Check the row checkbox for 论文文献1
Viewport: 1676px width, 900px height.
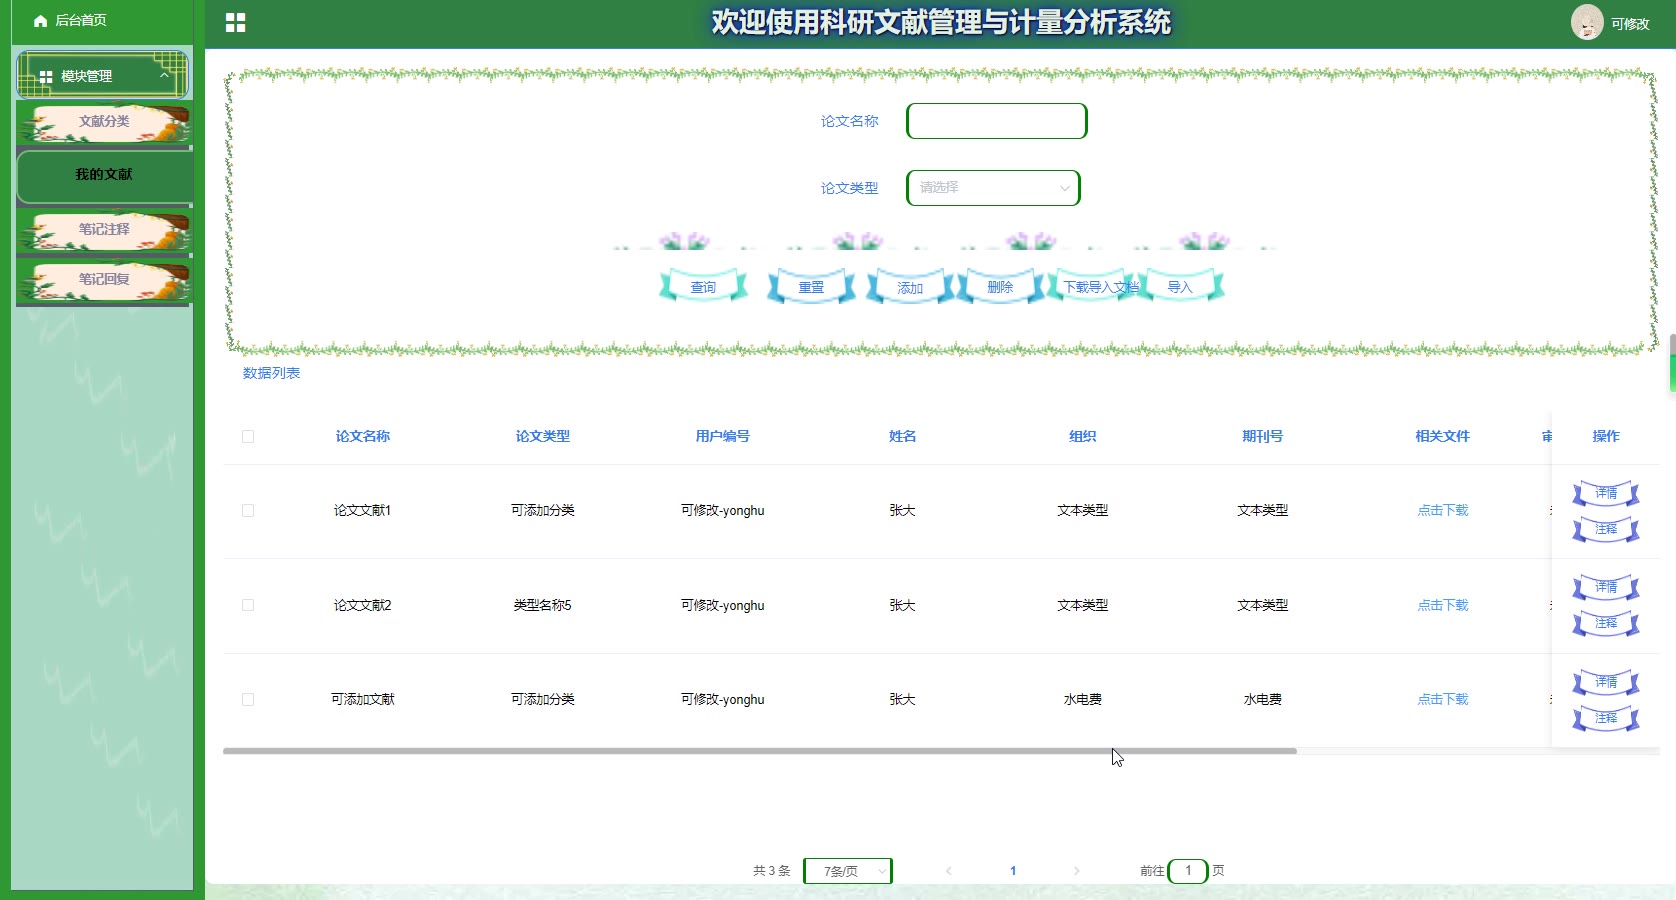point(248,511)
